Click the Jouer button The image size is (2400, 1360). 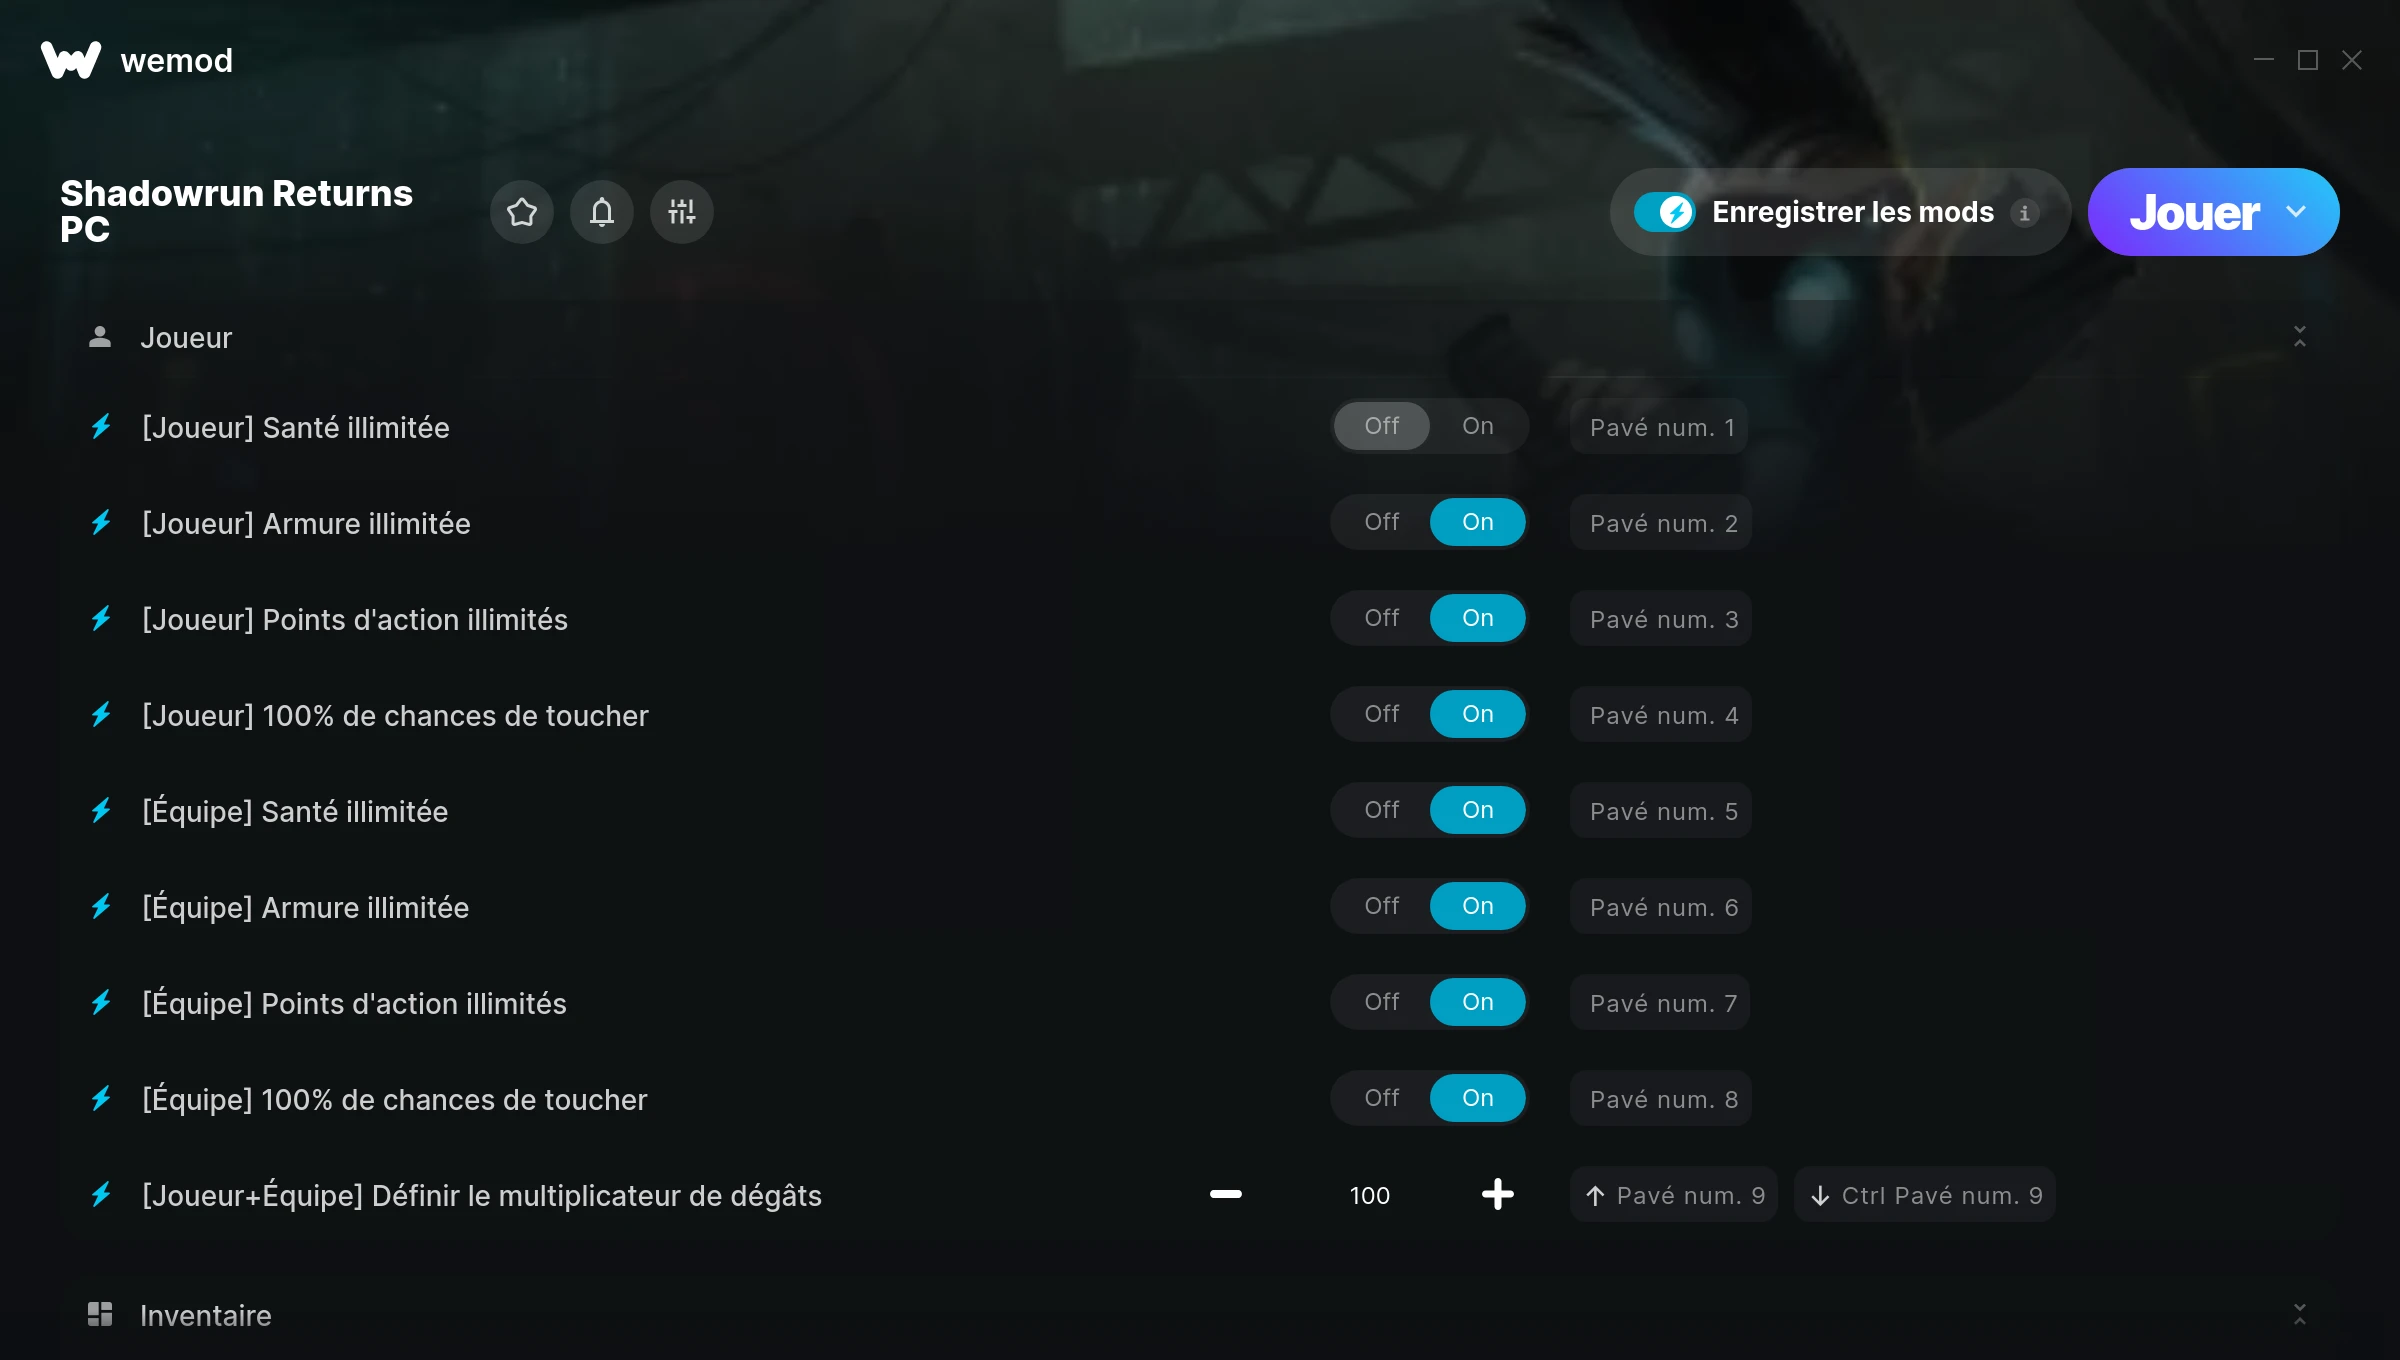tap(2194, 212)
